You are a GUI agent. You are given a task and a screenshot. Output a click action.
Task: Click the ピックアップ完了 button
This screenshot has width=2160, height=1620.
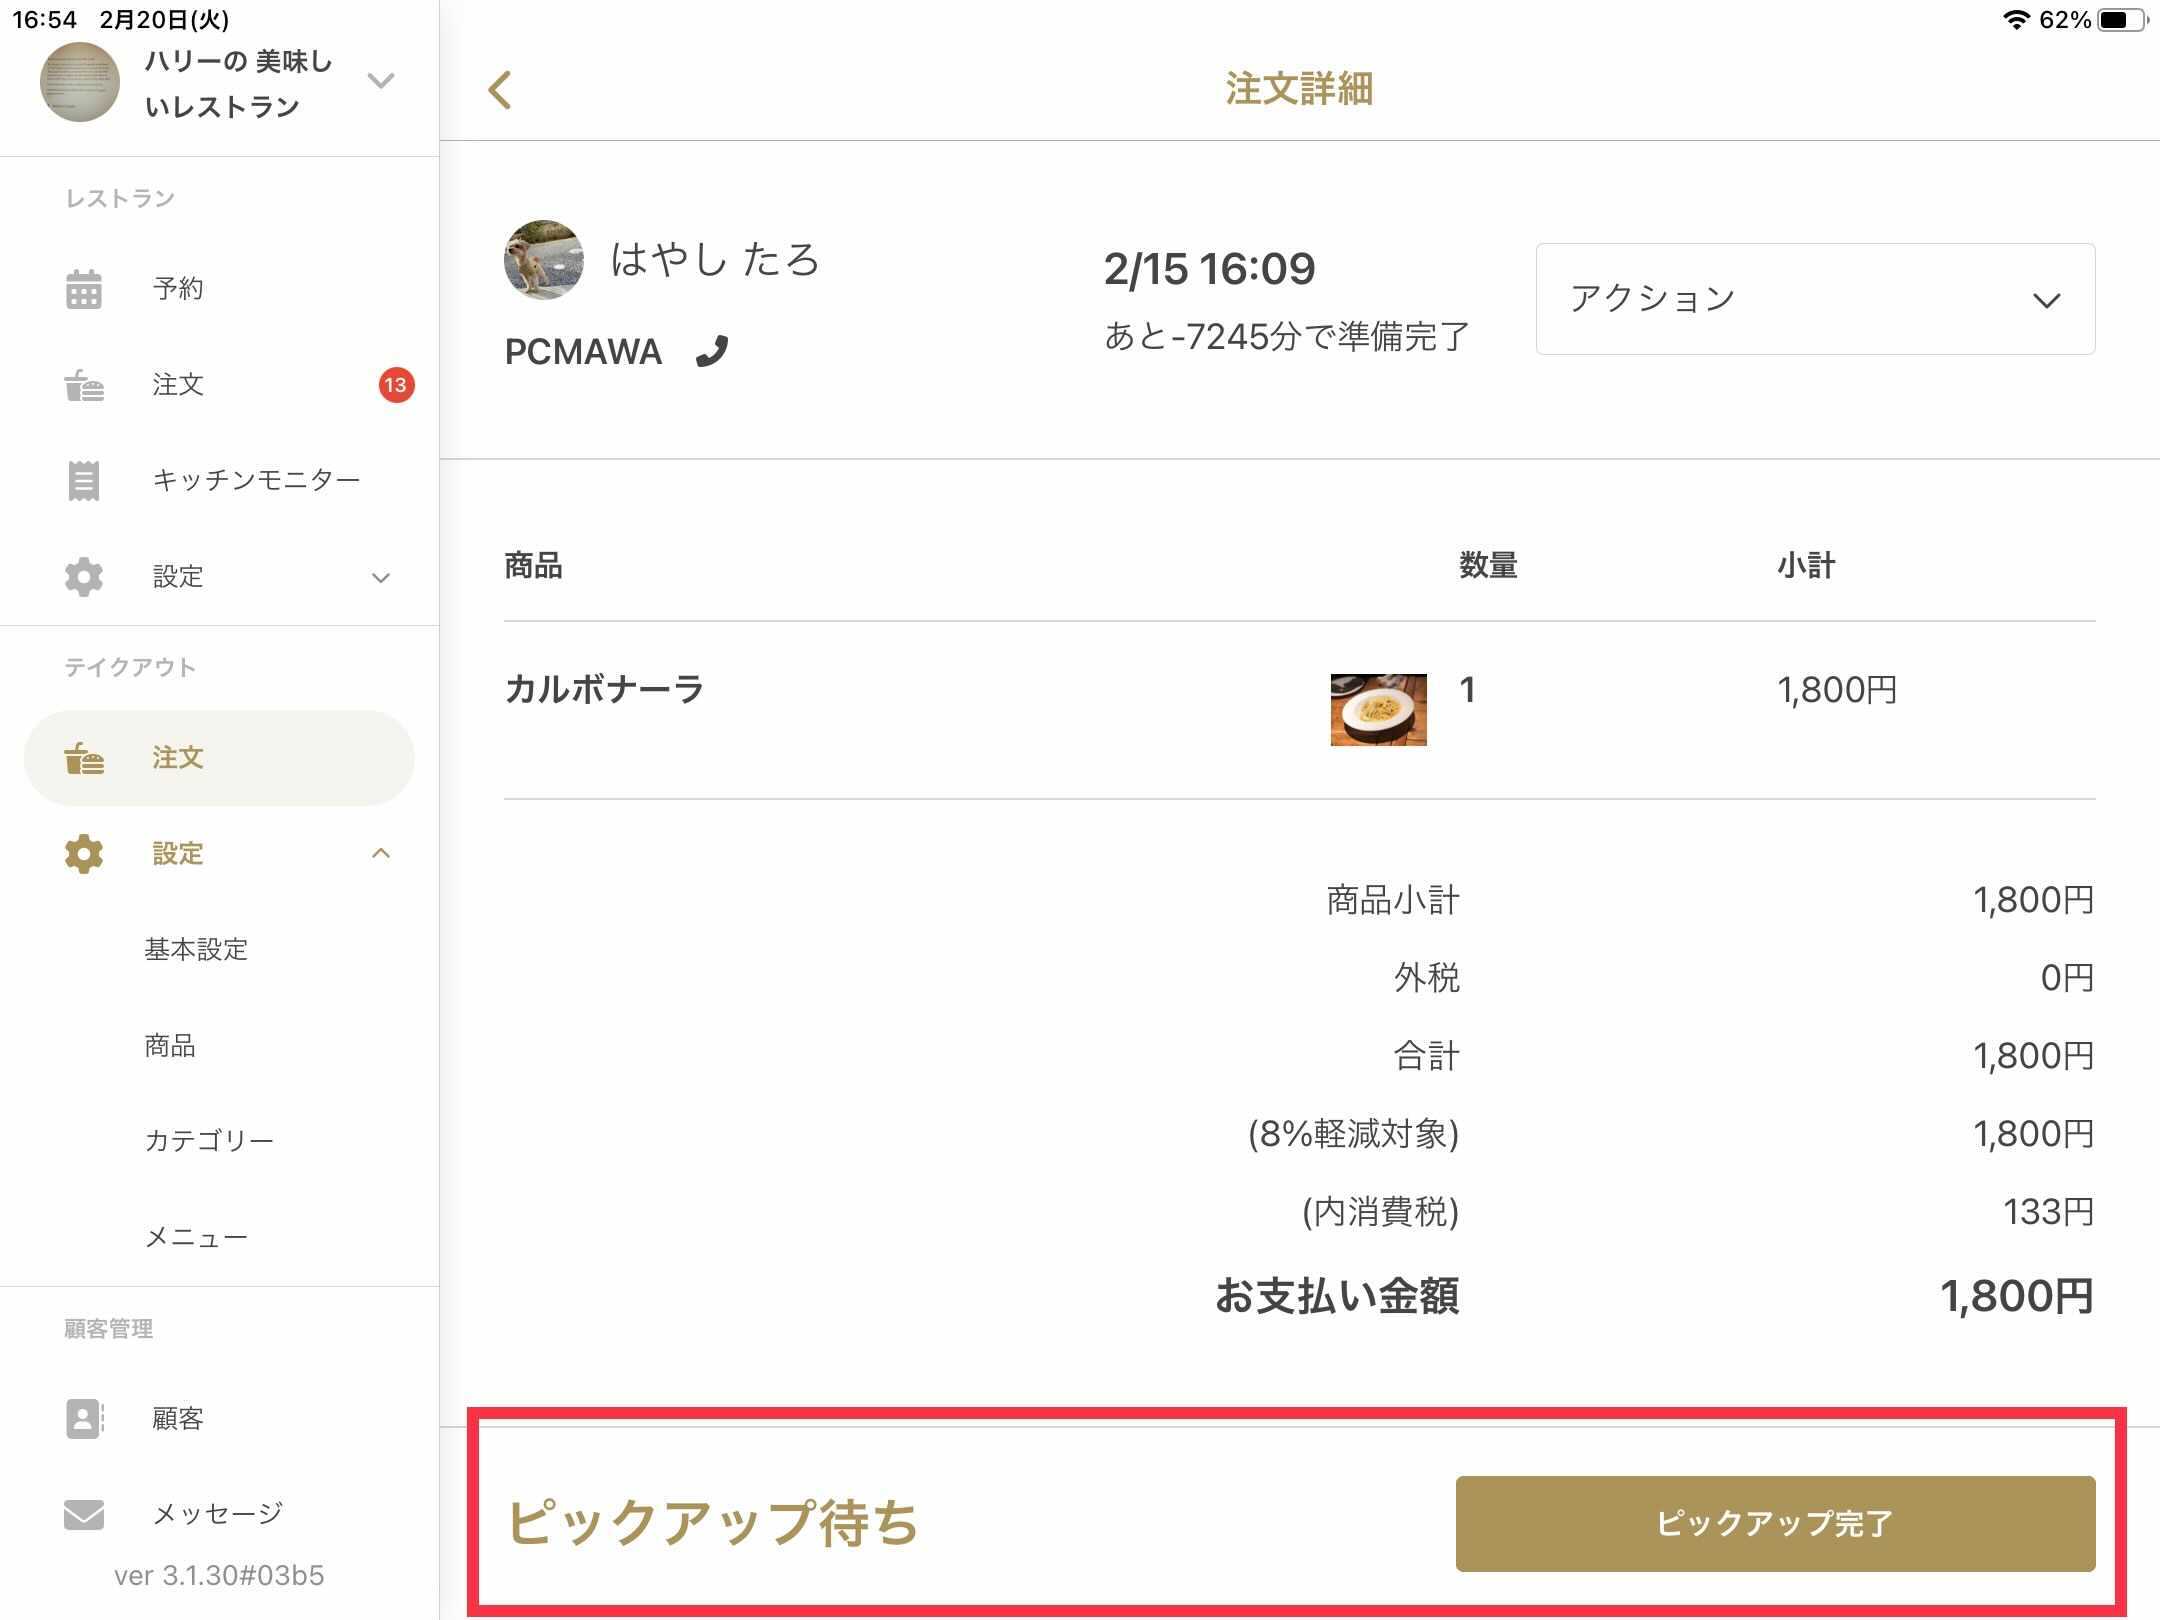(1775, 1523)
